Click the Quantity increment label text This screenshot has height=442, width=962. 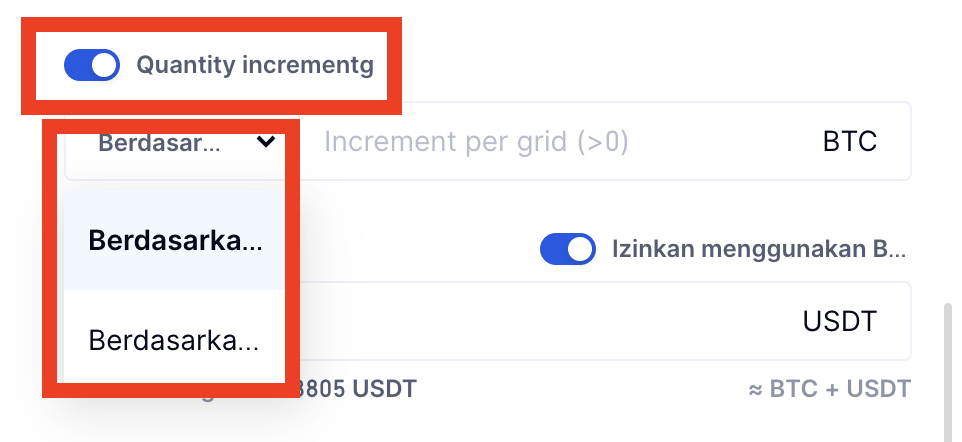tap(254, 66)
